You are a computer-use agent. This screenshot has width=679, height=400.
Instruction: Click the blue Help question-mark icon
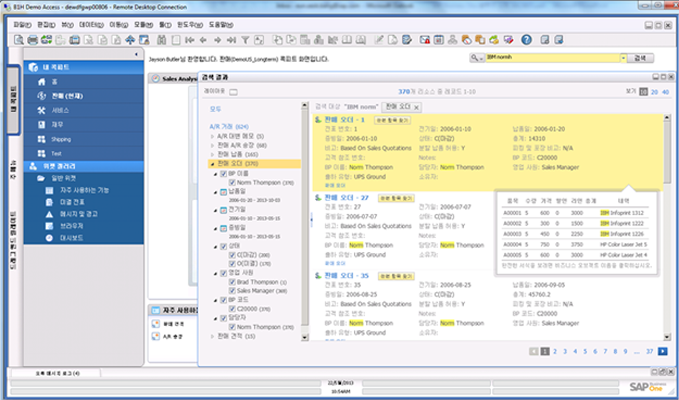[x=526, y=40]
